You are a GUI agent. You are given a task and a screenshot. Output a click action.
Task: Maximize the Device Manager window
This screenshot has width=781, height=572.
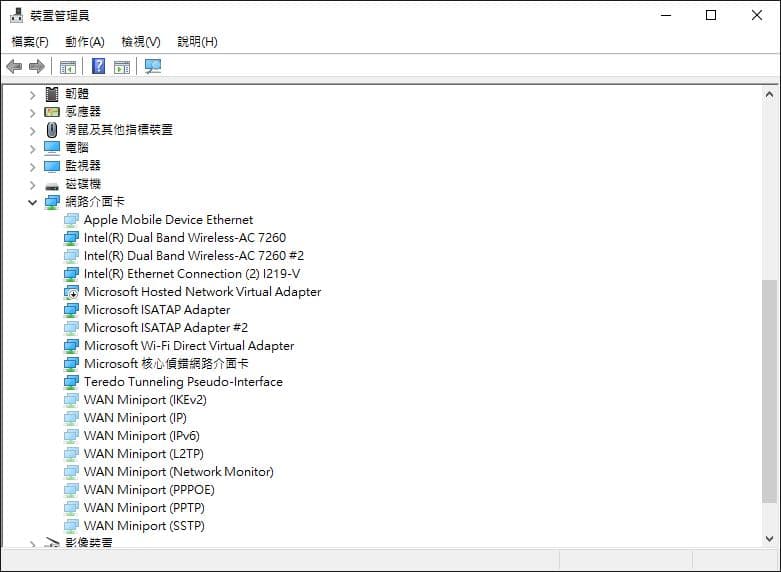pos(711,15)
